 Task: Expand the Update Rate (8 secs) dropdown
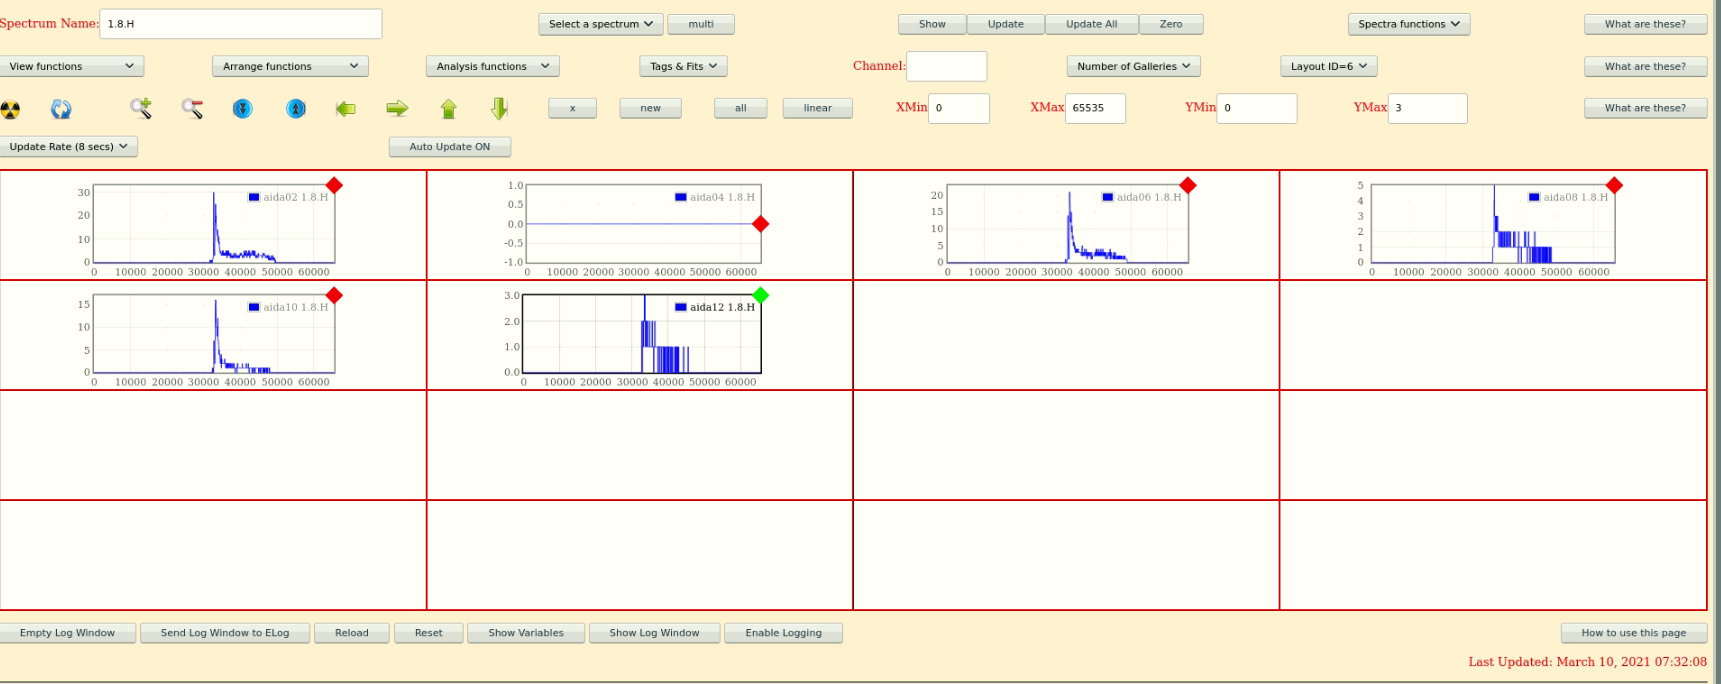[69, 147]
